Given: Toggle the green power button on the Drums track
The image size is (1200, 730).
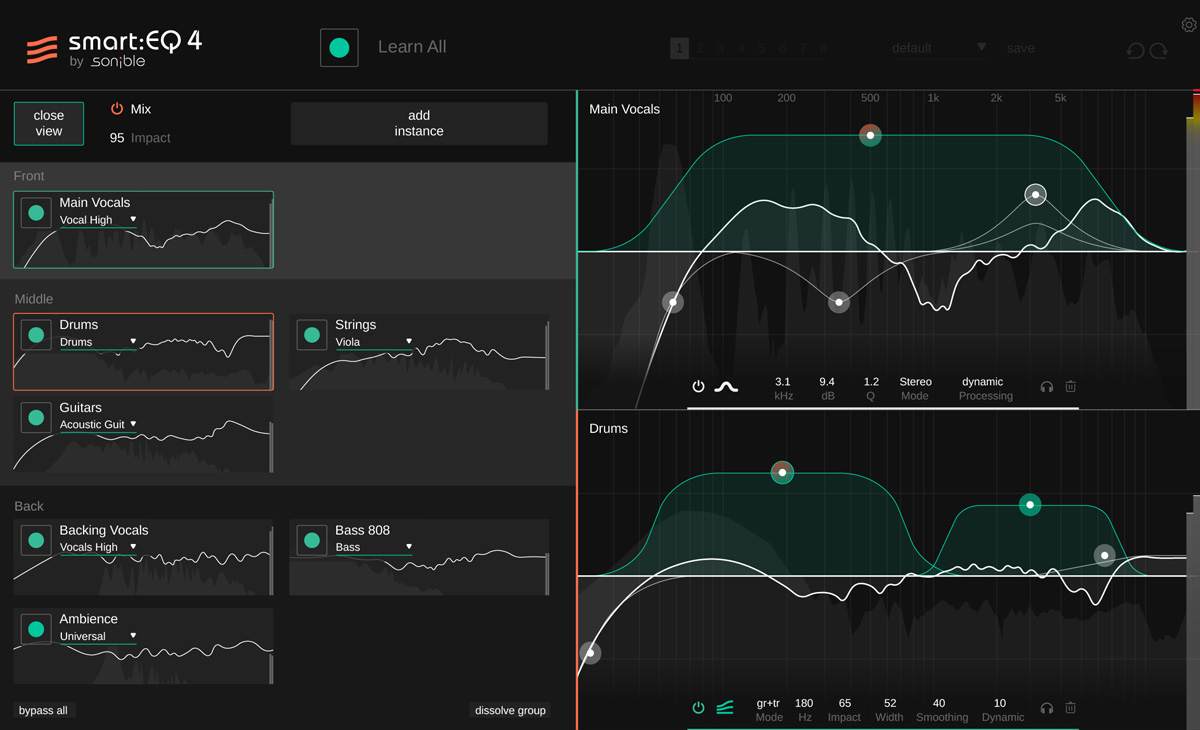Looking at the screenshot, I should coord(36,334).
